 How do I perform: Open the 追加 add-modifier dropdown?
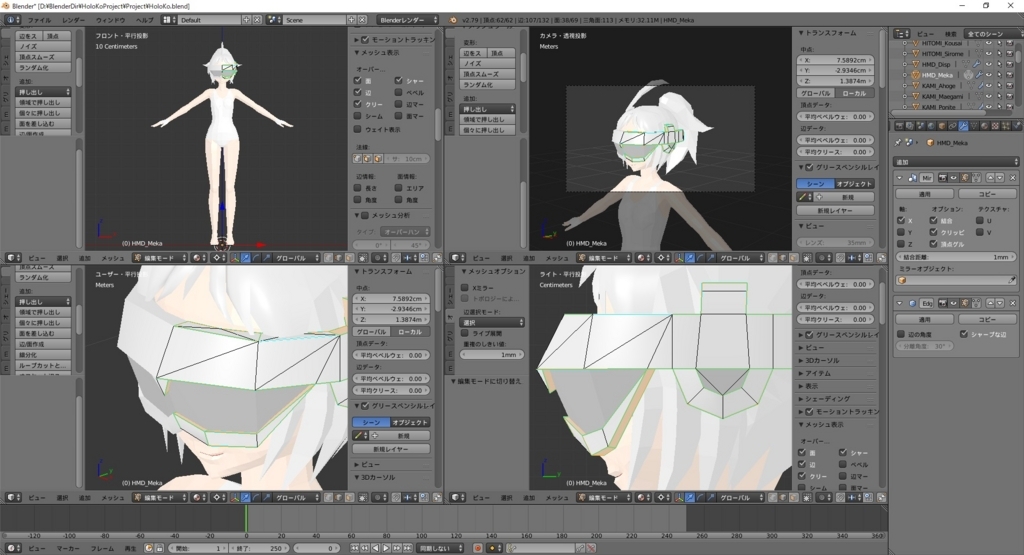(957, 162)
